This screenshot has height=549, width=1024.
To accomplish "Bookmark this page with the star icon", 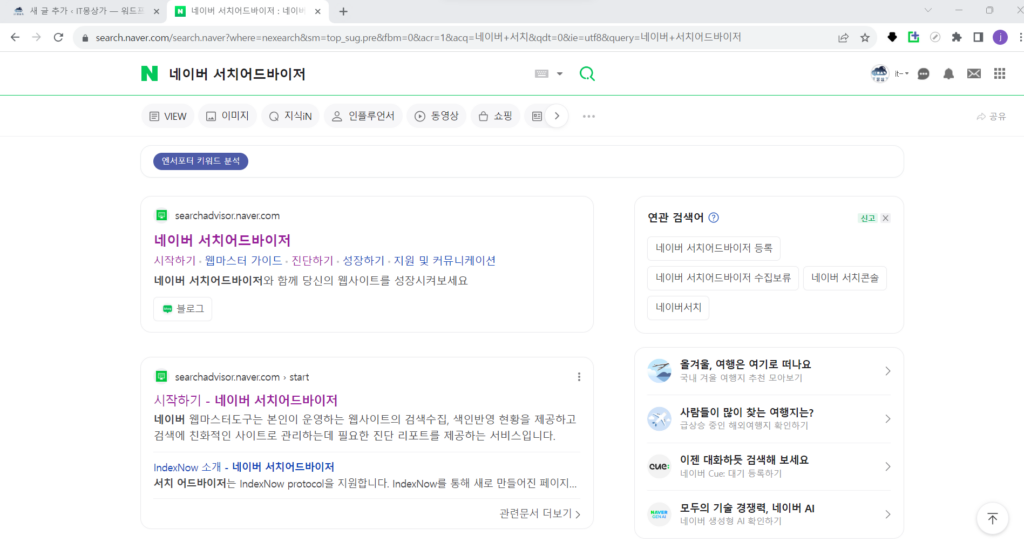I will coord(865,38).
